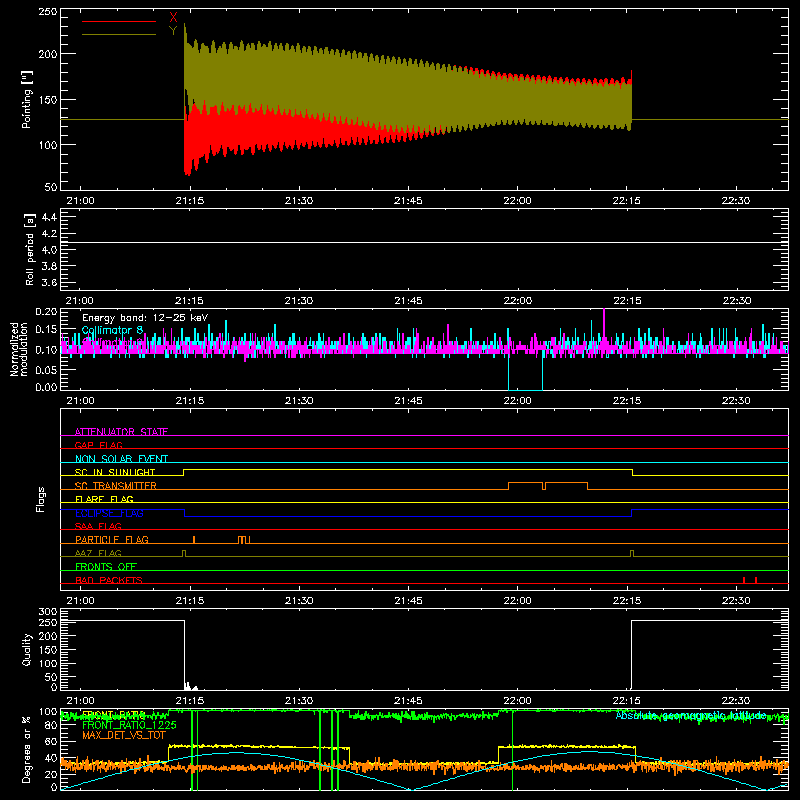The image size is (800, 800).
Task: Click the 300 tick on Quality axis
Action: [47, 611]
